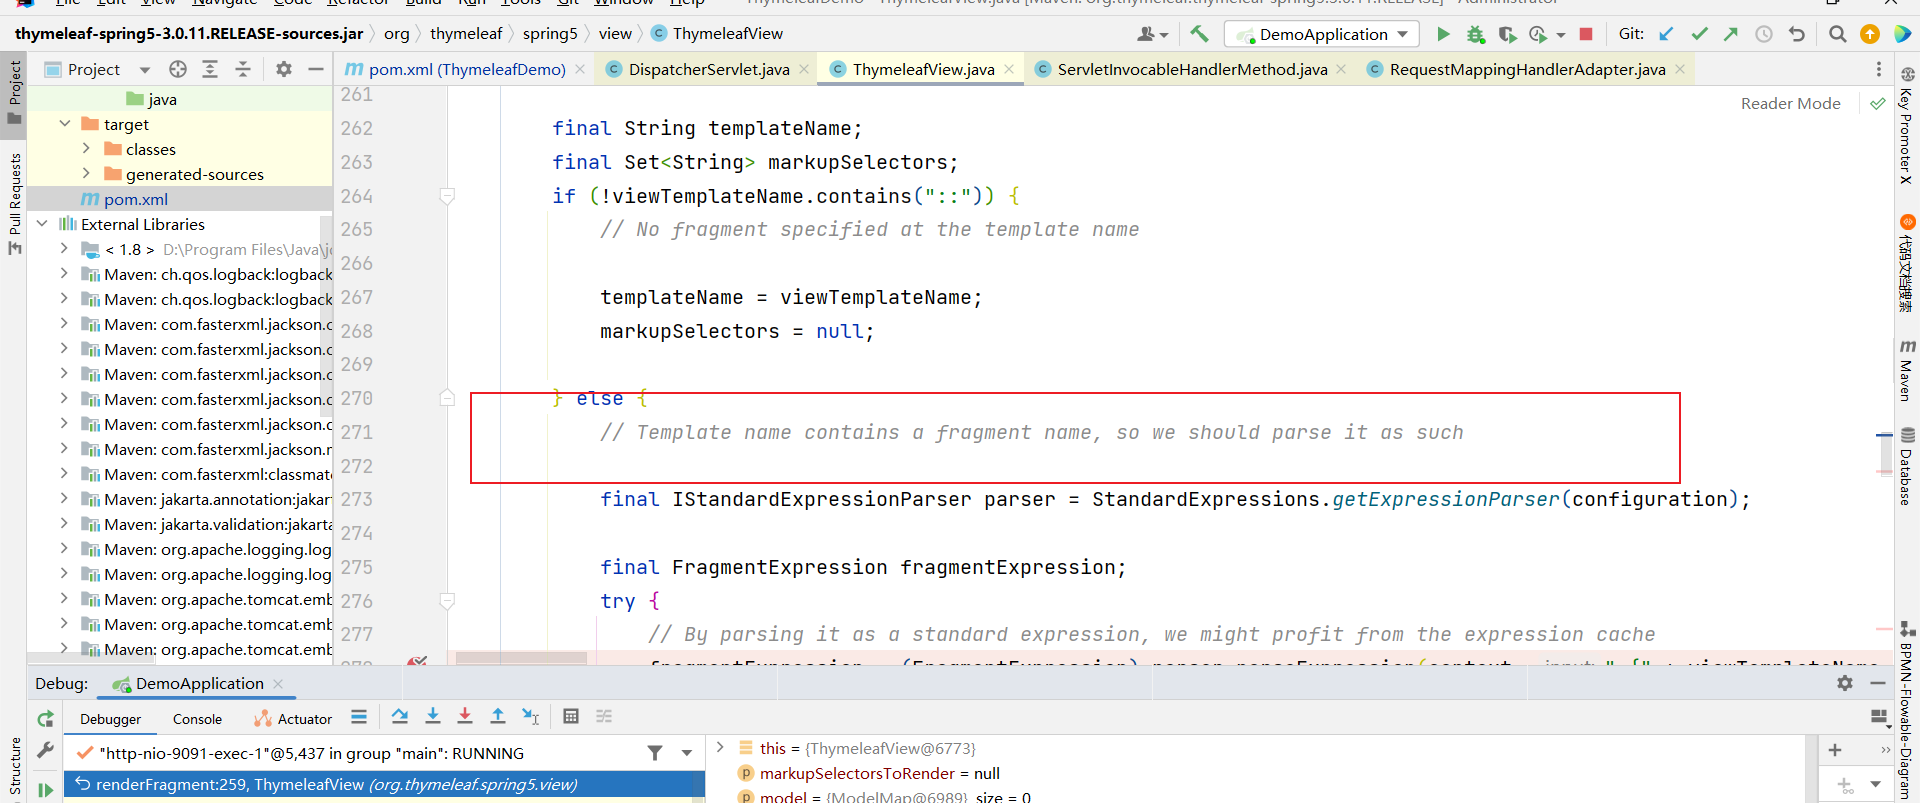
Task: Show Git history clock icon
Action: point(1764,34)
